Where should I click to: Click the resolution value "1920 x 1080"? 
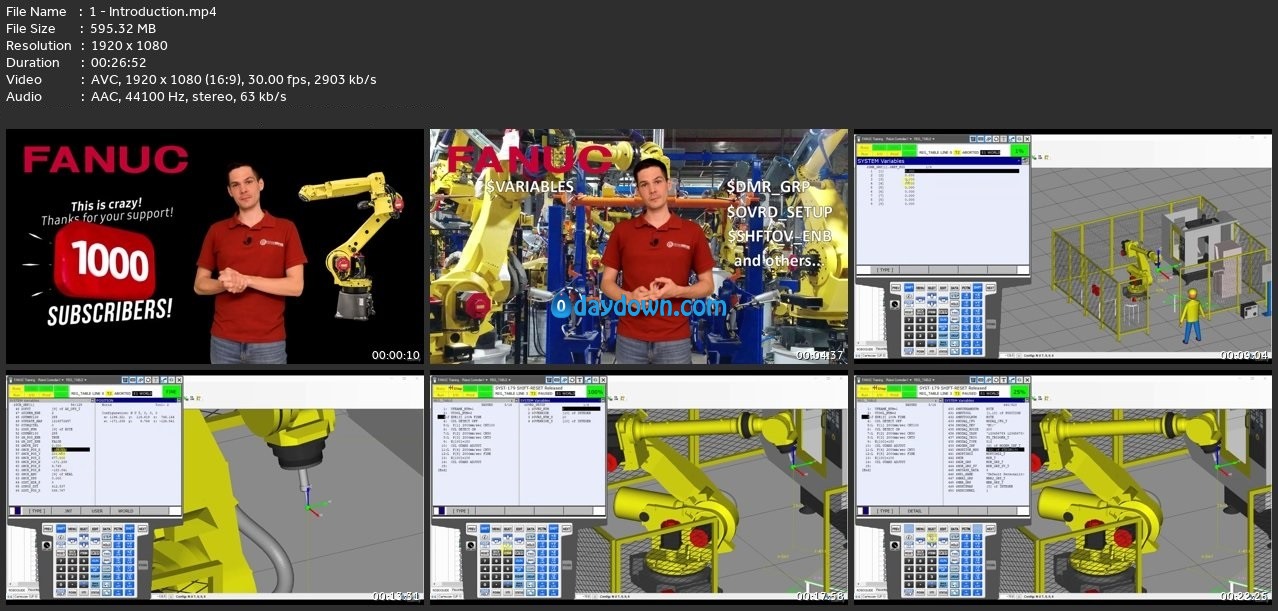click(x=129, y=46)
